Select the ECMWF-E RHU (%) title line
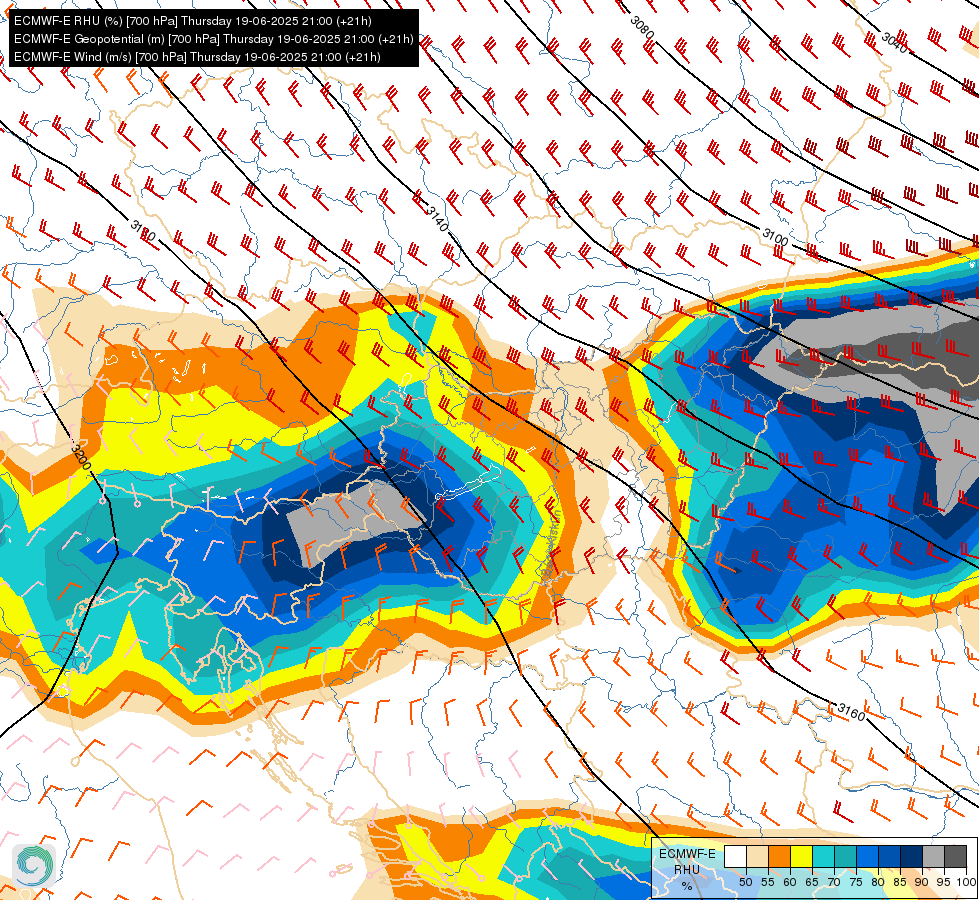 coord(192,21)
